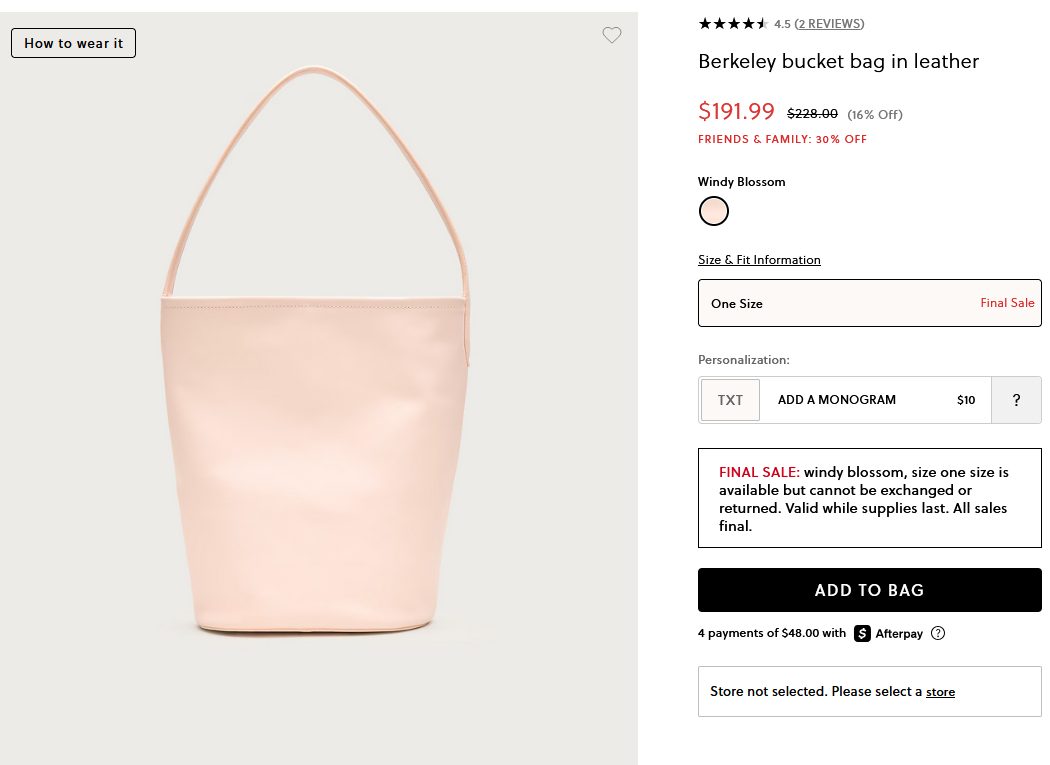The width and height of the screenshot is (1050, 765).
Task: Click Add a Monogram option
Action: tap(837, 400)
